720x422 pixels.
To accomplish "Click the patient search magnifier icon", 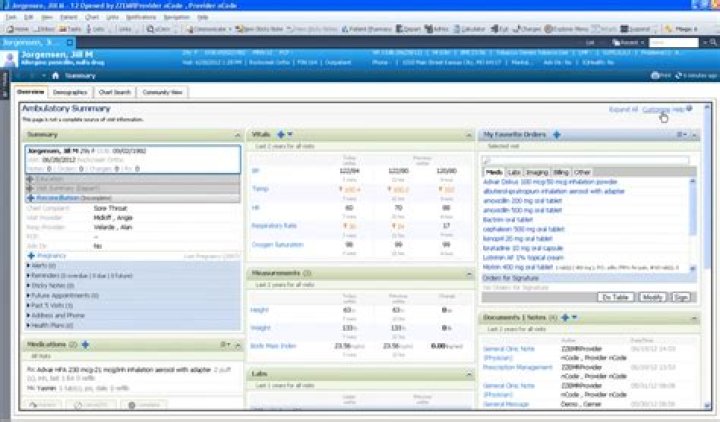I will (713, 42).
